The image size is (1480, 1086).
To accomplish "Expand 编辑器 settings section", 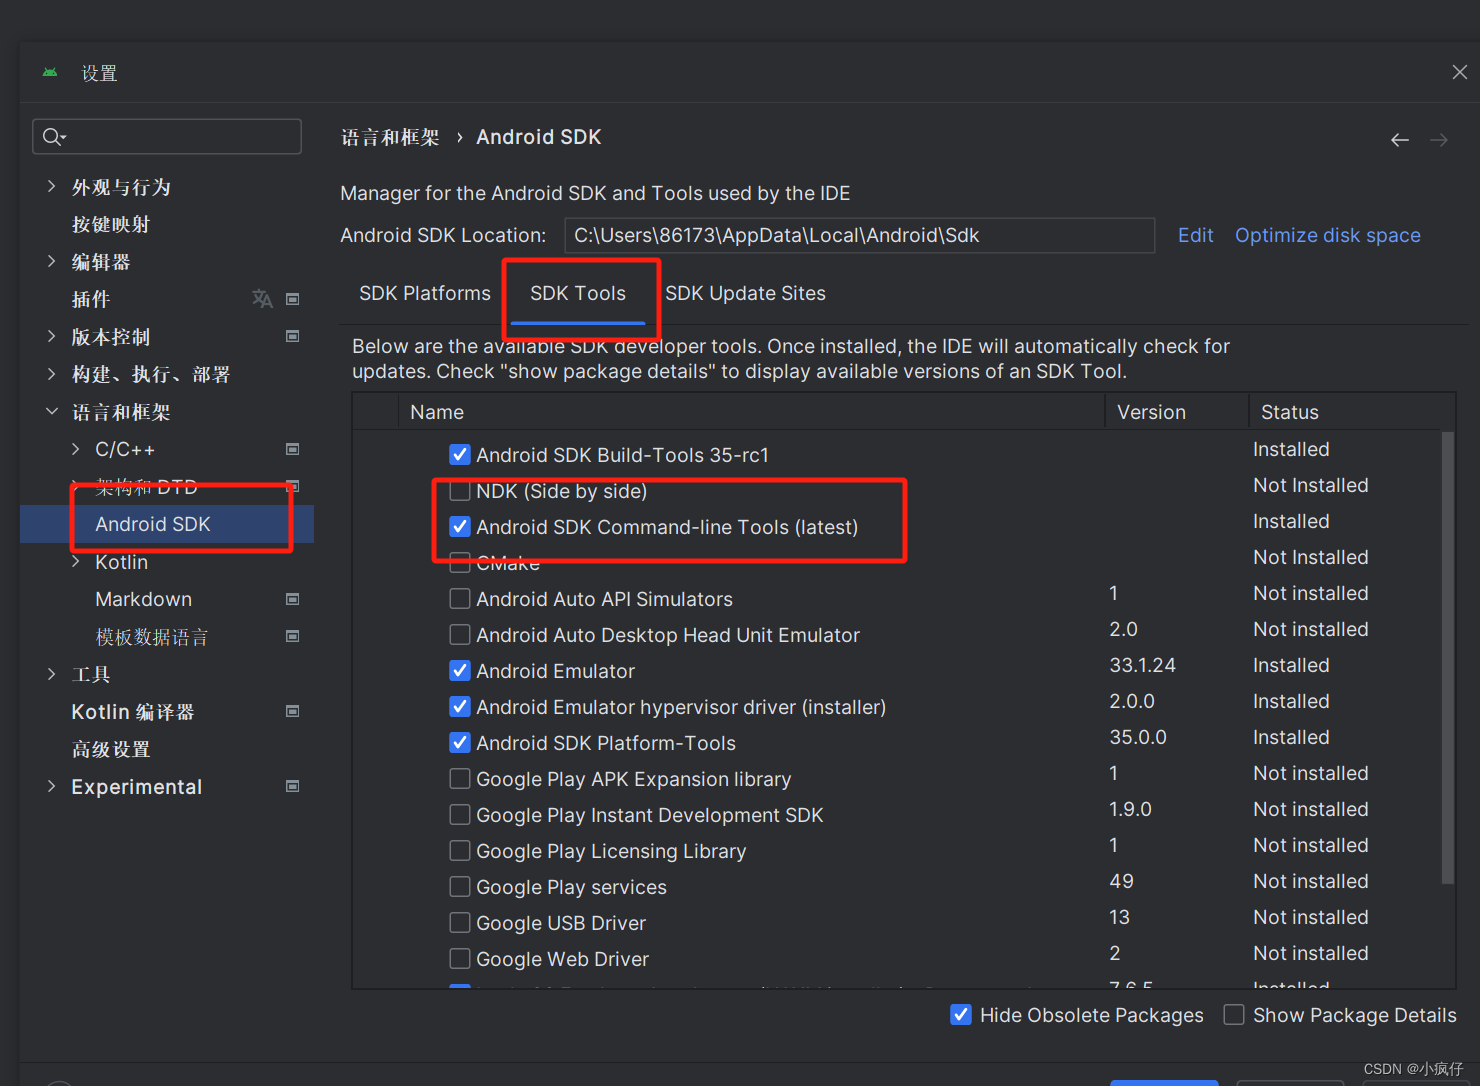I will coord(51,261).
